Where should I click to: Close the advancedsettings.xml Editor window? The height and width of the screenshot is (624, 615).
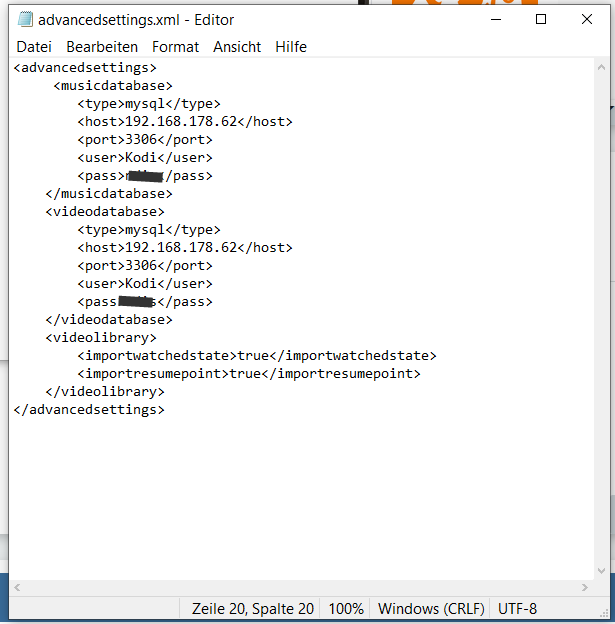click(x=587, y=19)
